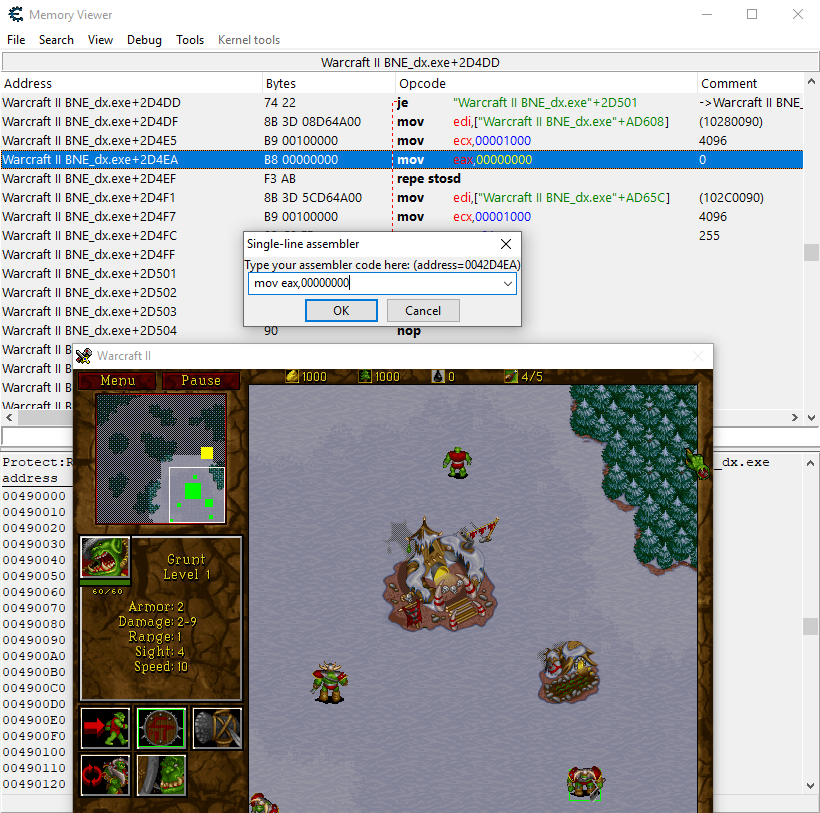
Task: Click the Pause button in Warcraft II
Action: click(x=201, y=380)
